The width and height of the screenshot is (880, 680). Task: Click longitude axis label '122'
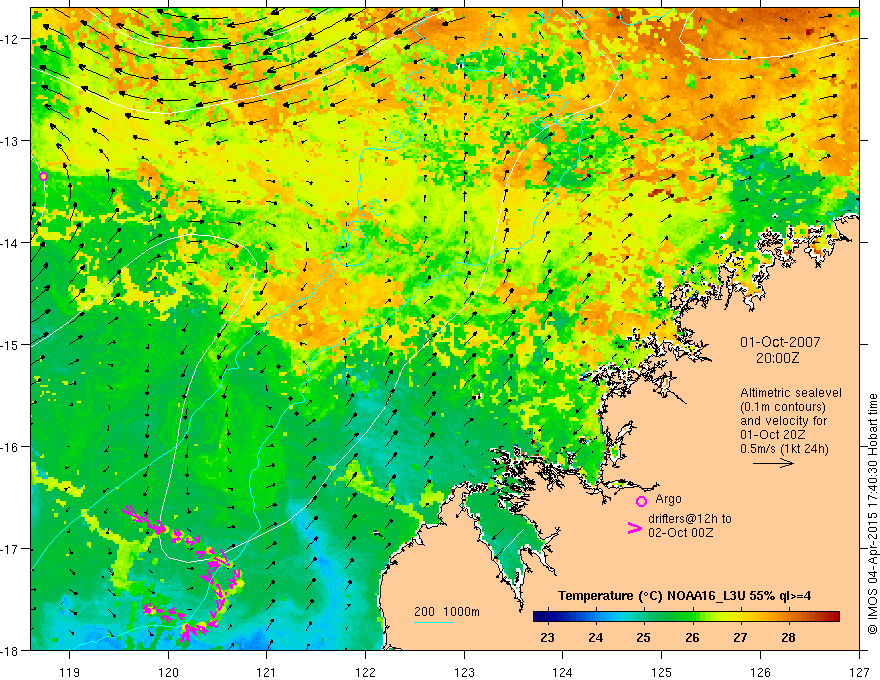pyautogui.click(x=365, y=672)
